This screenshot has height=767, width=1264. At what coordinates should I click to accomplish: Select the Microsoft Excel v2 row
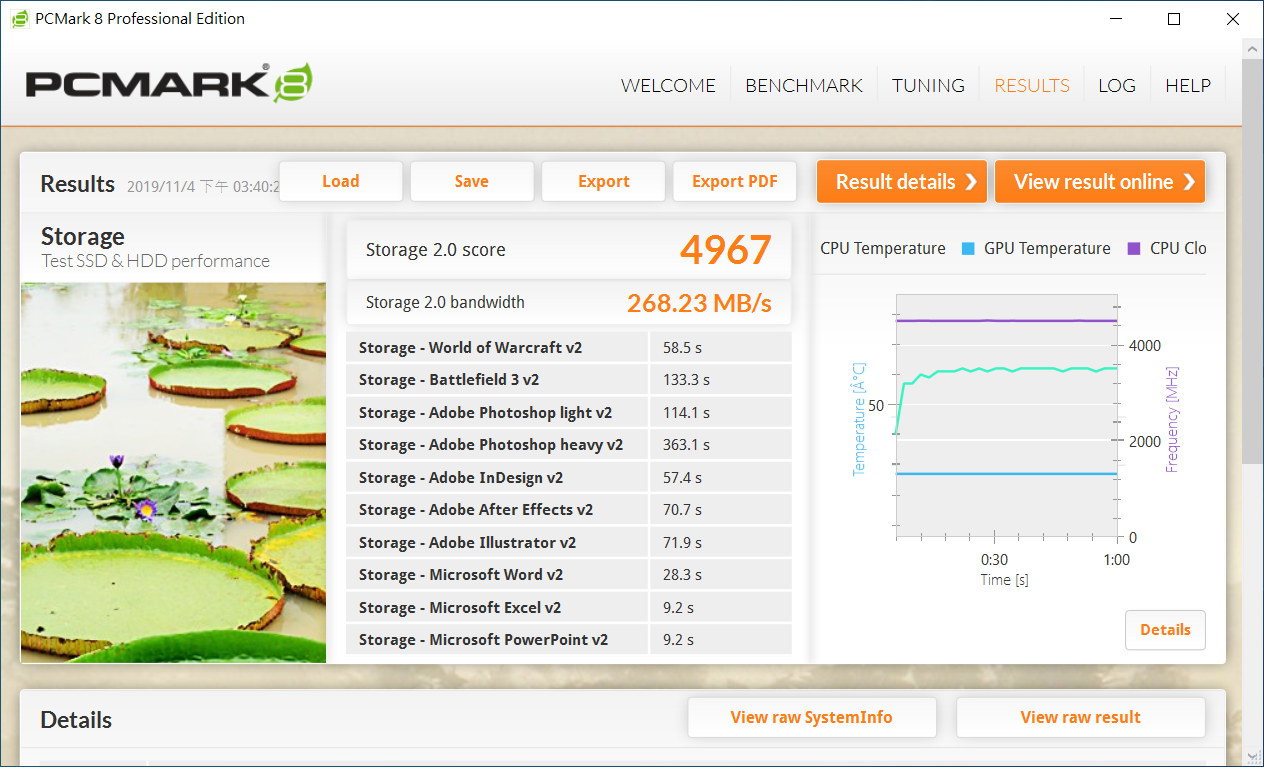coord(568,607)
